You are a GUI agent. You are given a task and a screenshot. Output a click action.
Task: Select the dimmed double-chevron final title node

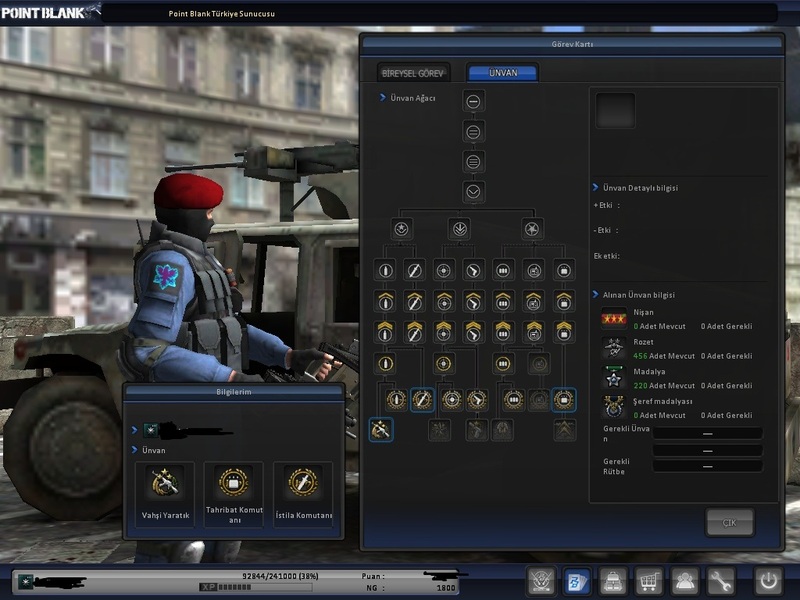point(564,430)
